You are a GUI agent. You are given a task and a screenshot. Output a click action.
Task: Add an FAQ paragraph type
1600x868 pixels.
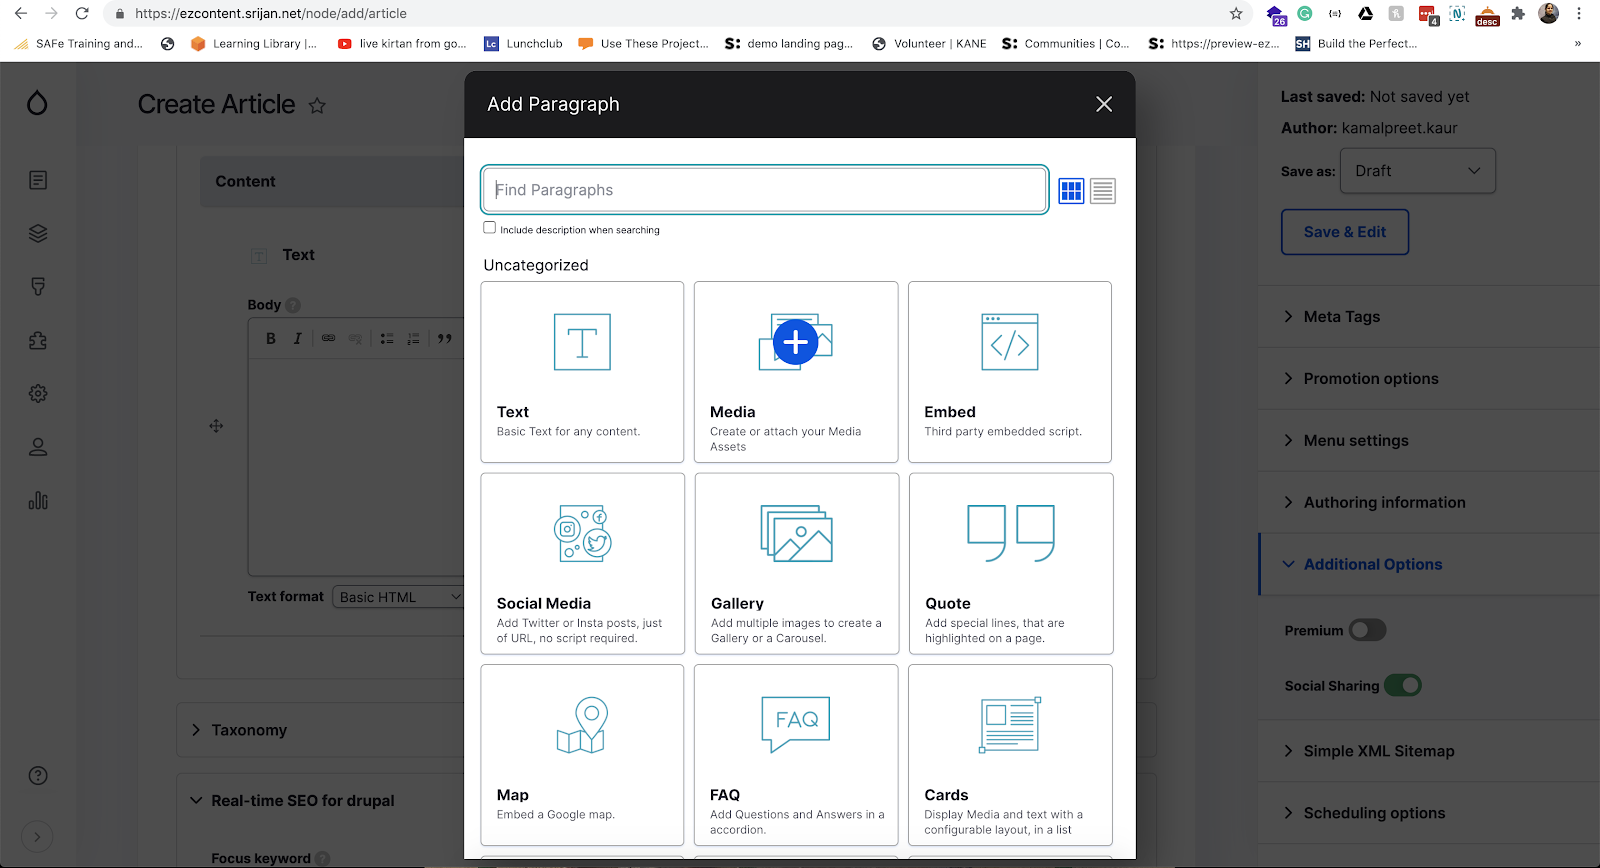pyautogui.click(x=796, y=755)
